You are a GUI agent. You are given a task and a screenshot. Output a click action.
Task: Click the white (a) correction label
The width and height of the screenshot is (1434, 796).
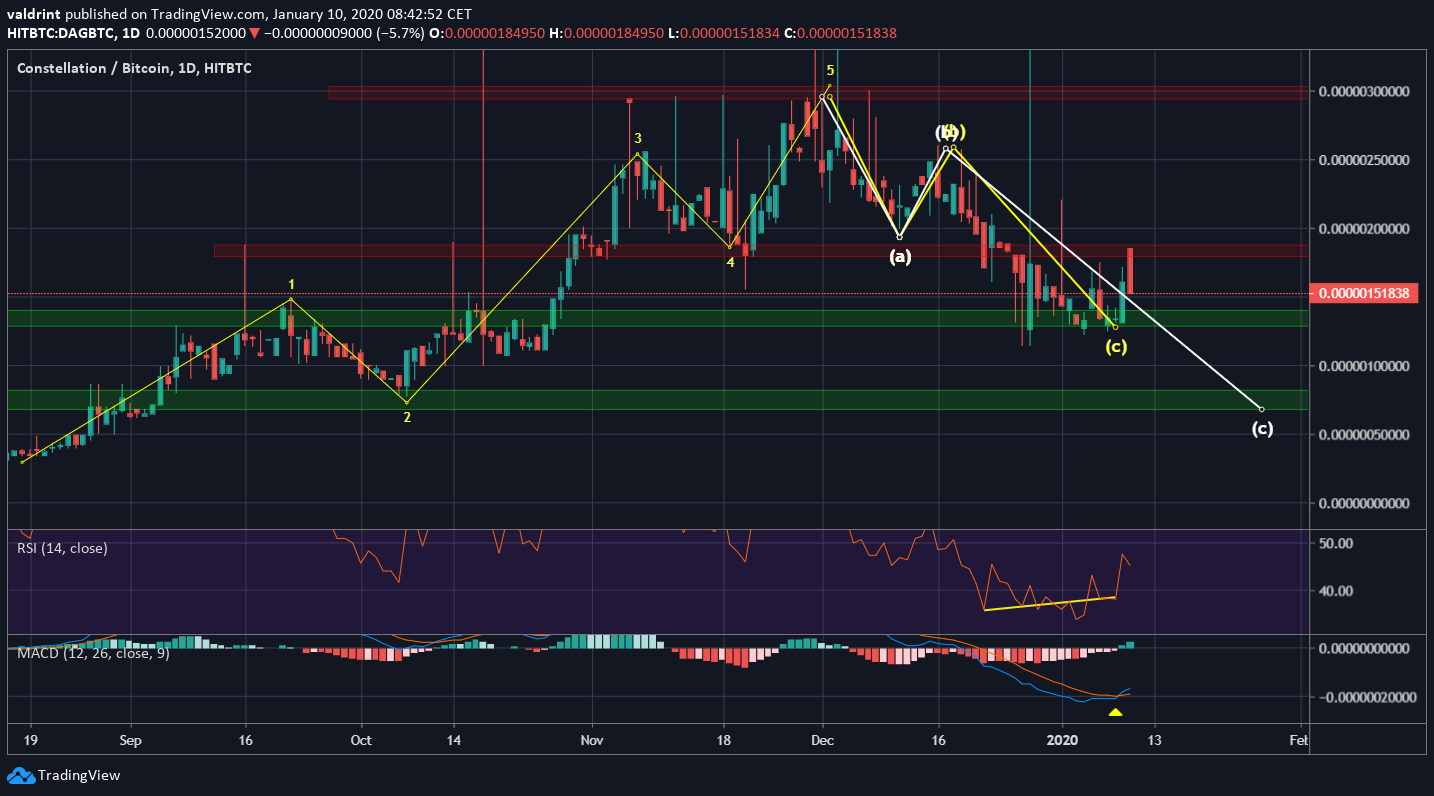pyautogui.click(x=900, y=256)
